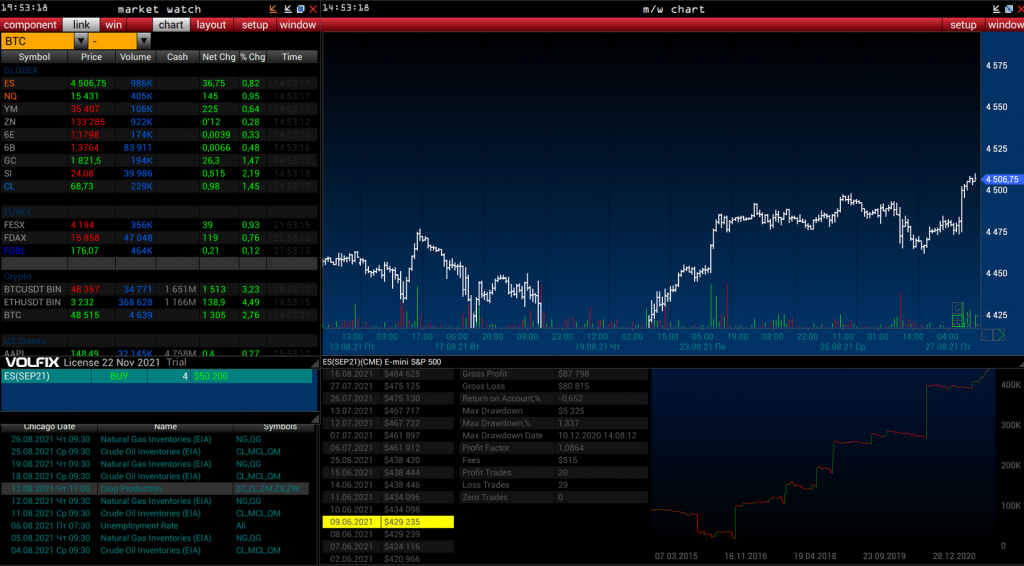The width and height of the screenshot is (1024, 566).
Task: Click restore window icon in market watch title
Action: tap(299, 9)
